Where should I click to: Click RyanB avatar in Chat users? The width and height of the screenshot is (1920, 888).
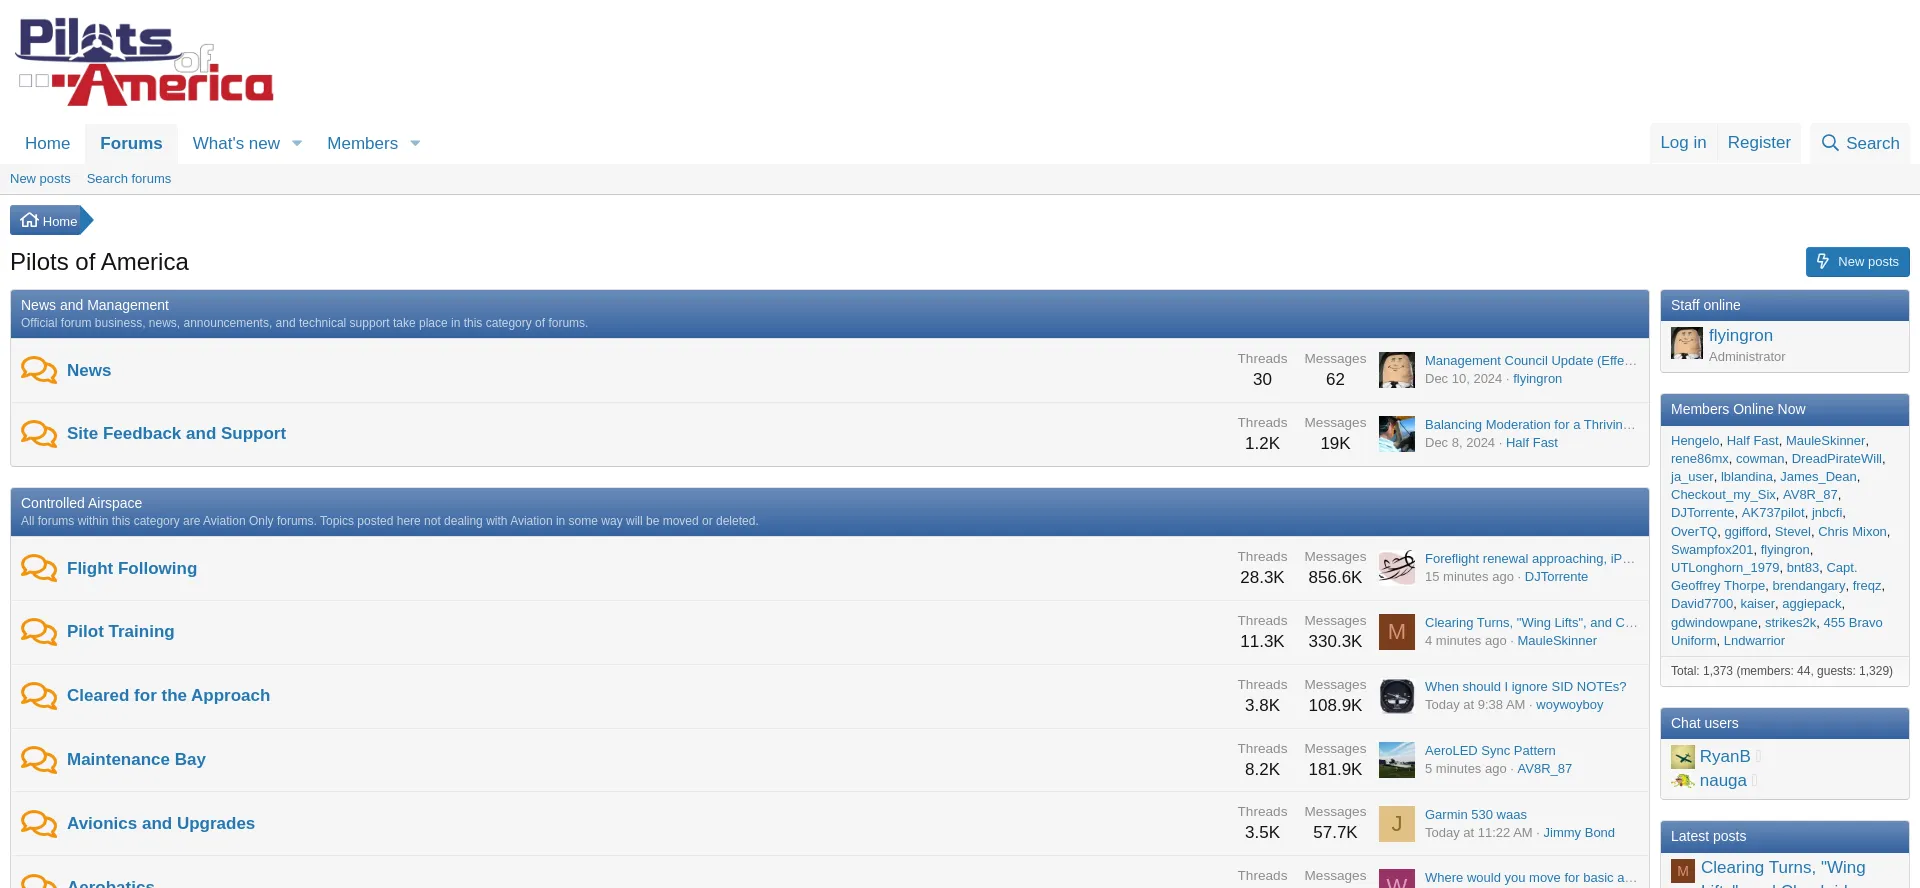(x=1683, y=757)
